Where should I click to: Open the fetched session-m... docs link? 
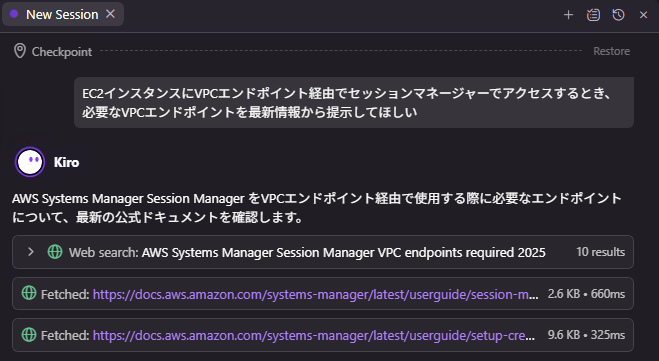click(315, 294)
